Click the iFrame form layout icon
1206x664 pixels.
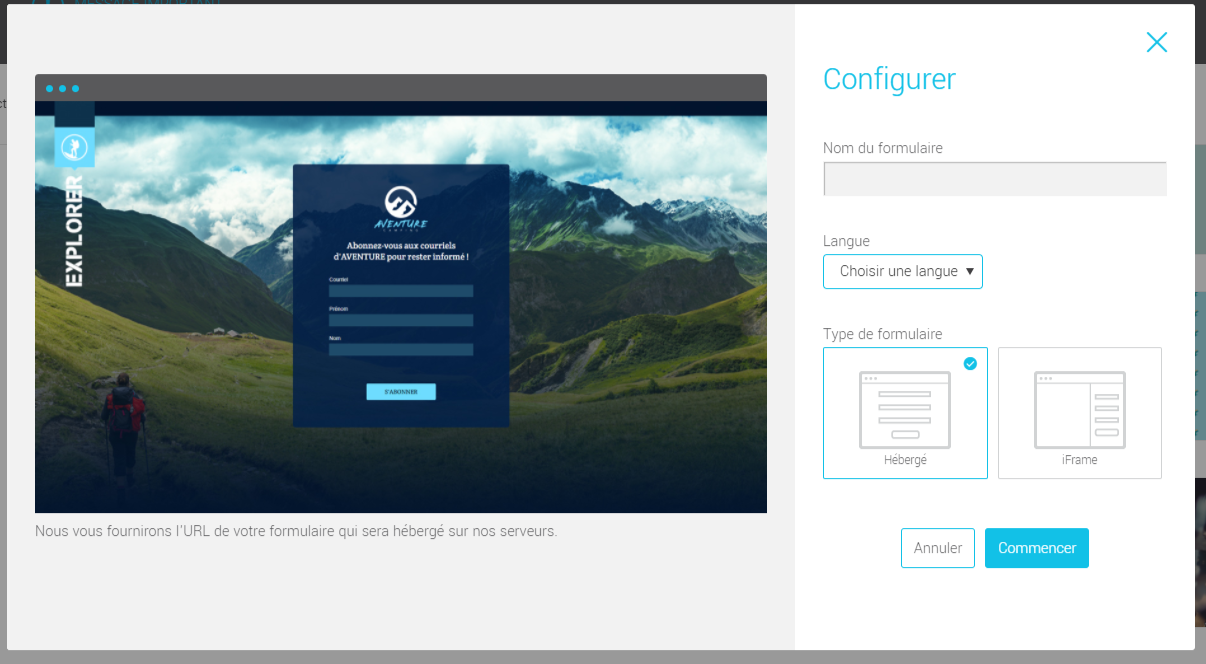click(1080, 408)
